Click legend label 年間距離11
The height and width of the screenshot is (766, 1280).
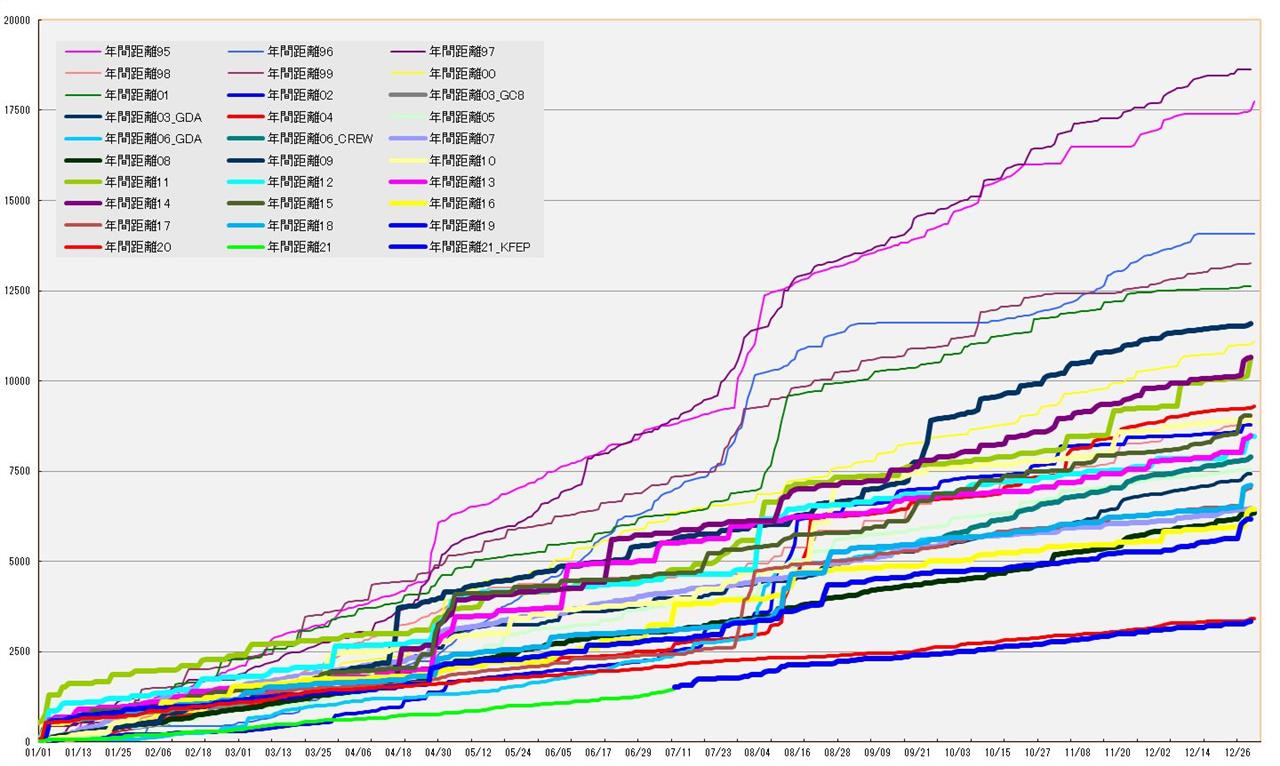[x=138, y=182]
